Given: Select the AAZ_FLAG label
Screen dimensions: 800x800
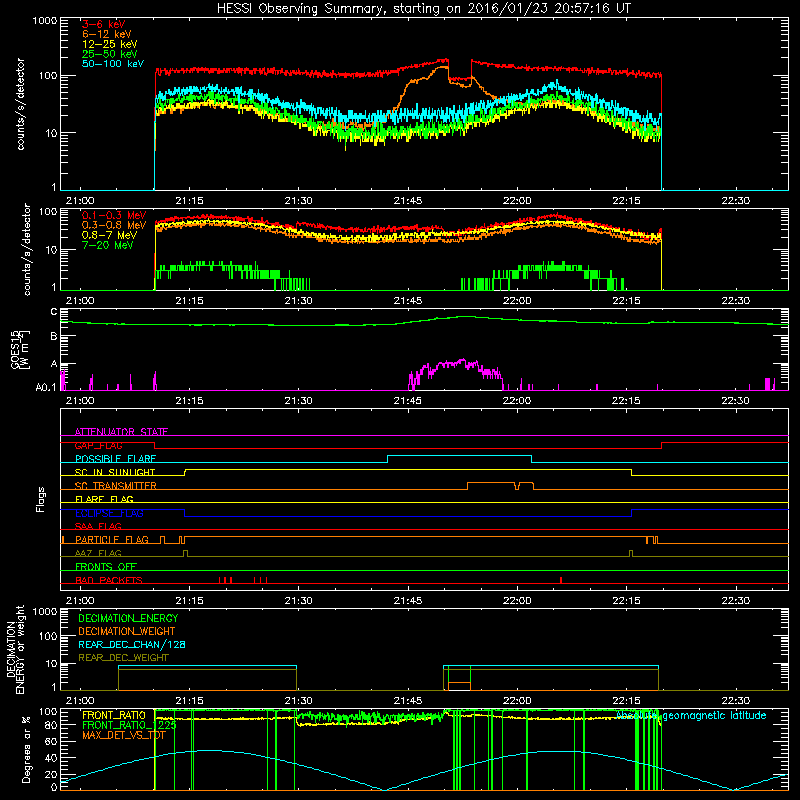Looking at the screenshot, I should 98,553.
